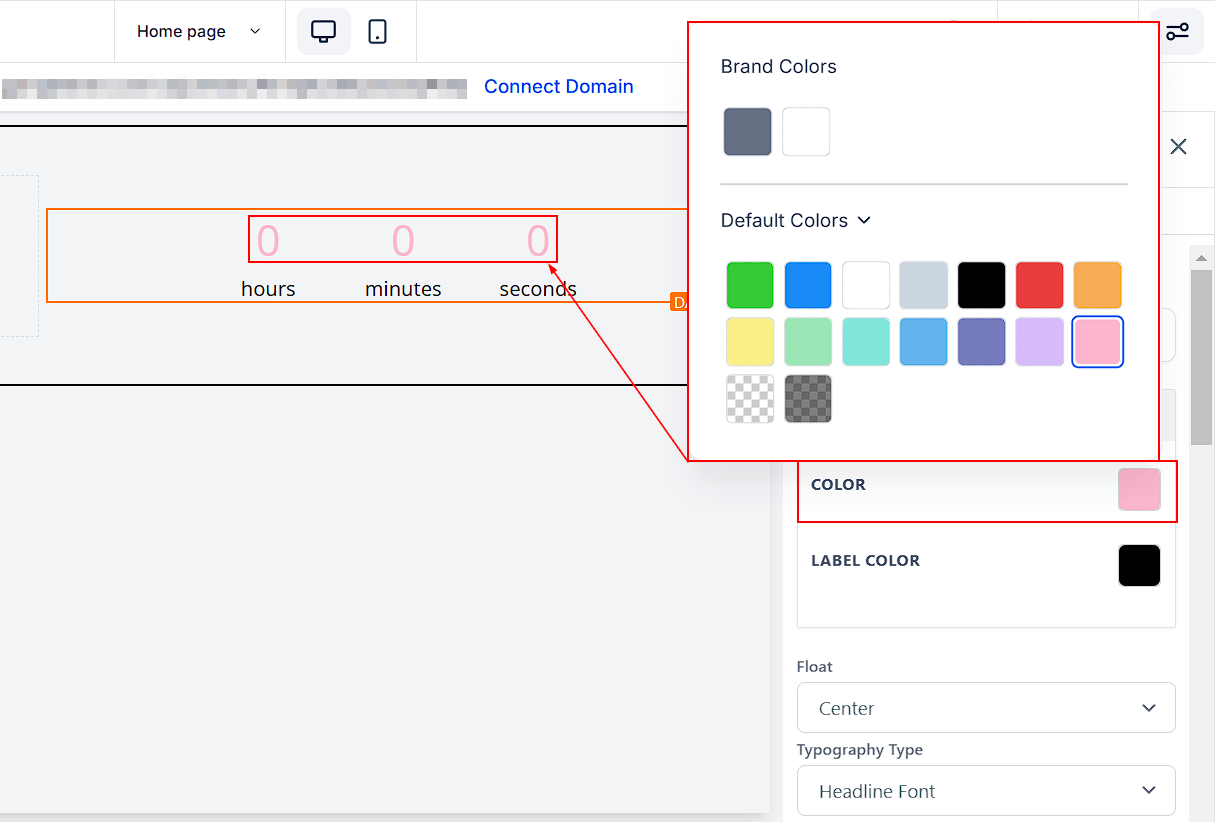Open the COLOR pink swatch picker
This screenshot has height=822, width=1215.
tap(1139, 490)
